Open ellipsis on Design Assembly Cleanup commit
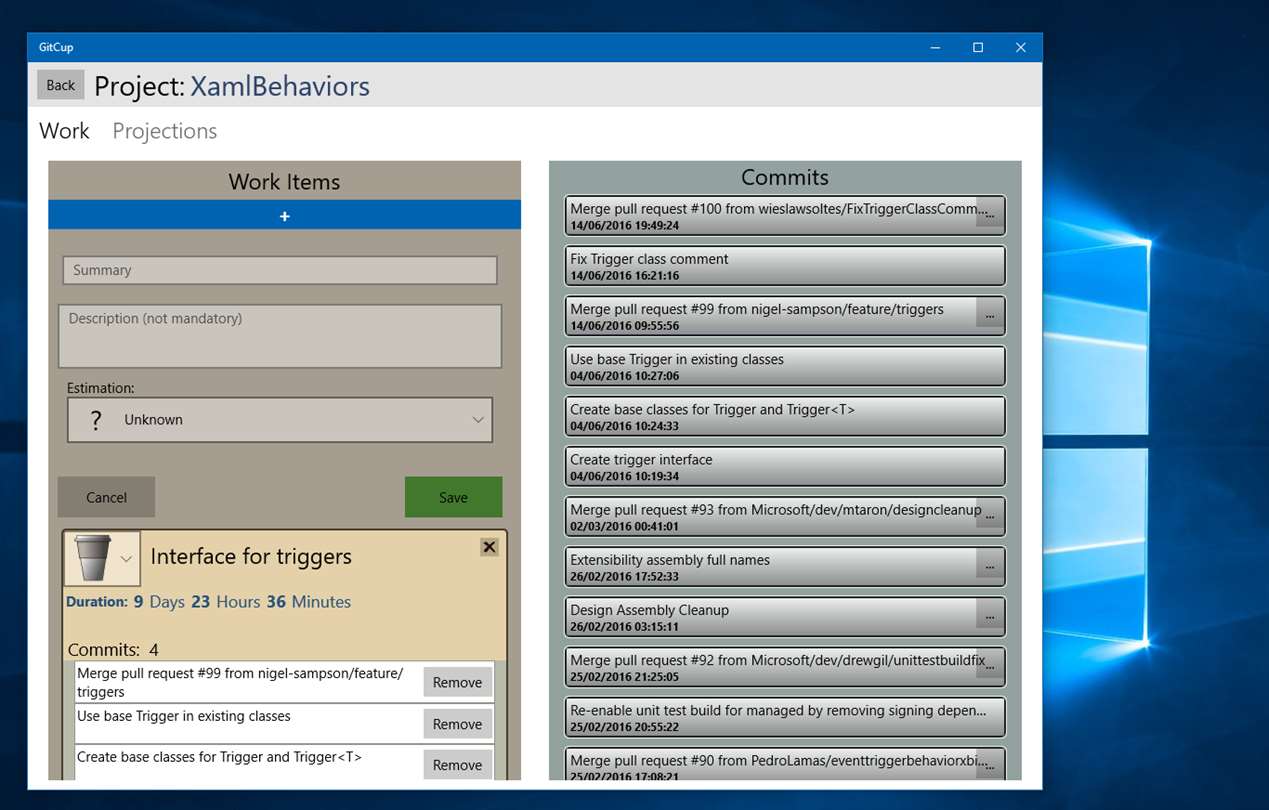1269x810 pixels. click(x=989, y=615)
